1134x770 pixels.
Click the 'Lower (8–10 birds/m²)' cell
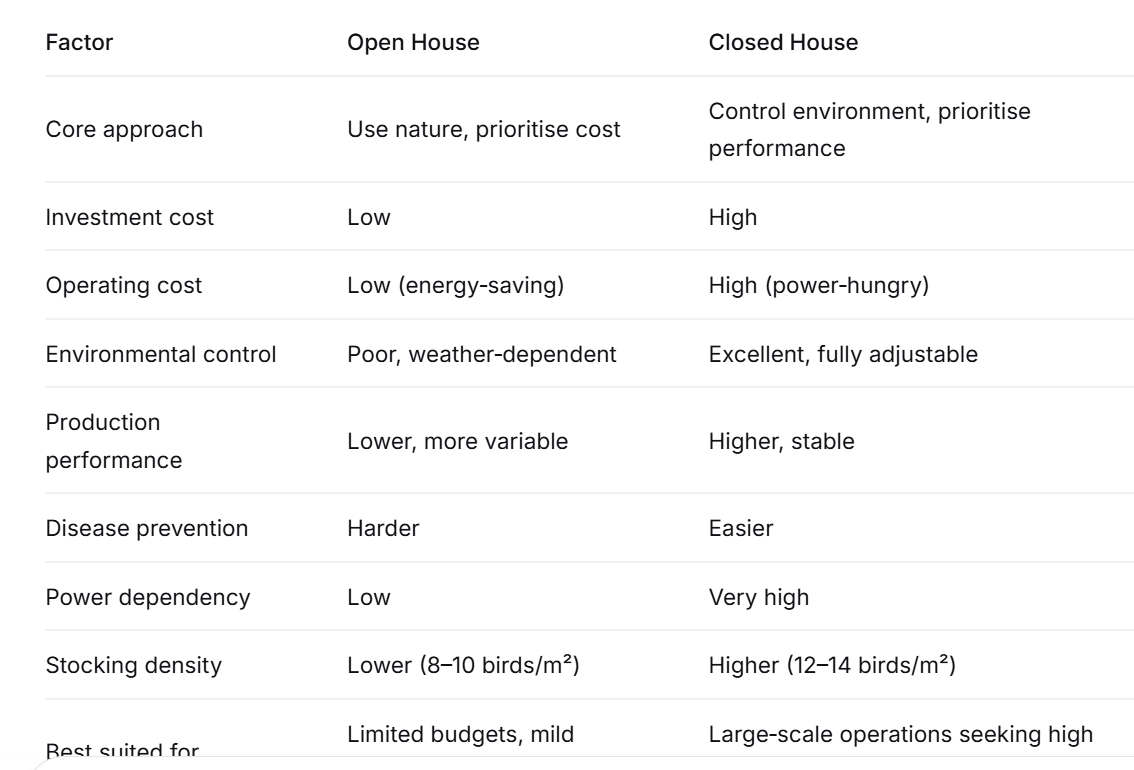(x=464, y=665)
